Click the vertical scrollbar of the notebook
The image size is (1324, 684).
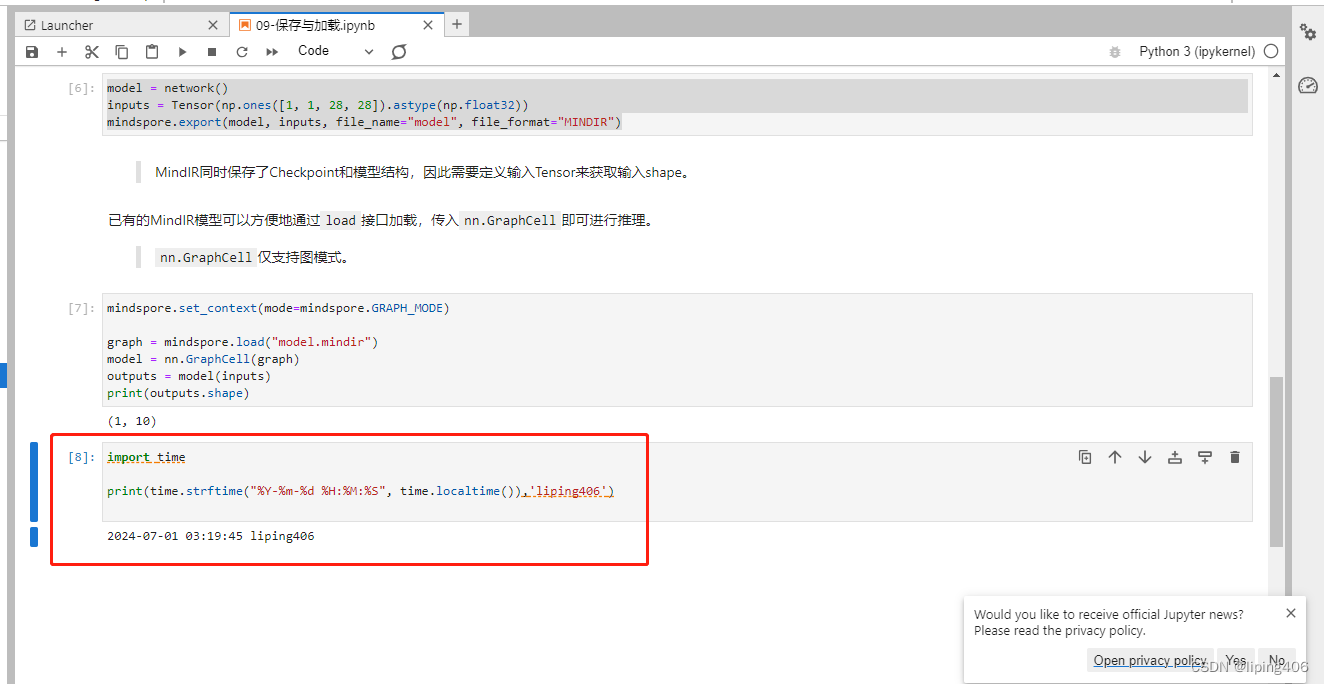(1276, 461)
